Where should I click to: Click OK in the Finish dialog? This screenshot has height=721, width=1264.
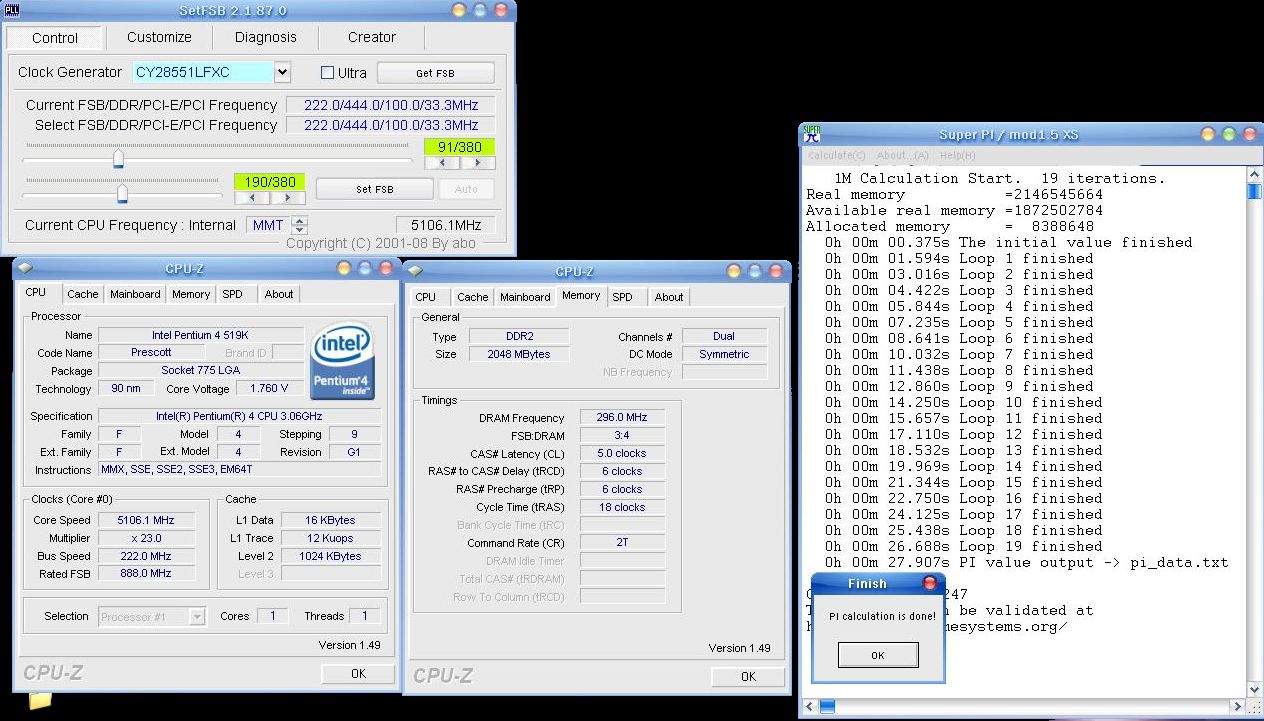click(877, 656)
